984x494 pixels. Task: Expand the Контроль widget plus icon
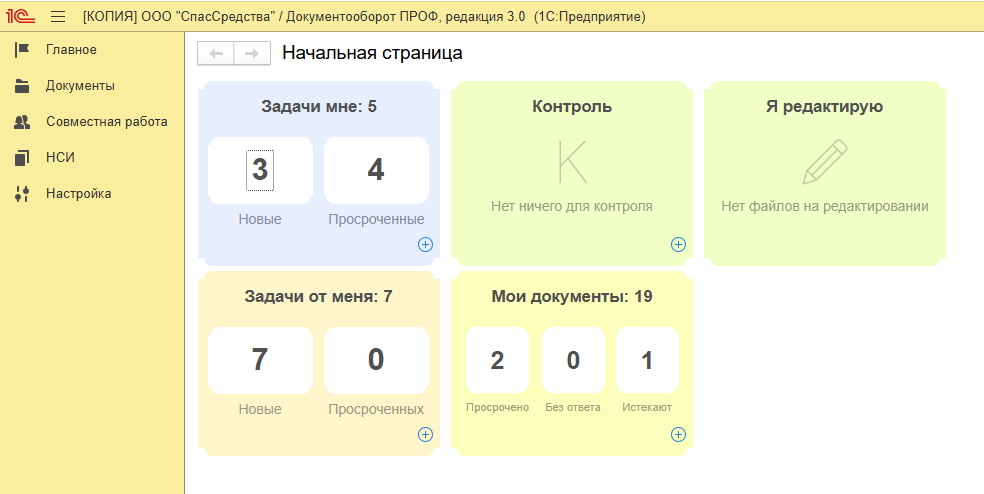click(678, 244)
